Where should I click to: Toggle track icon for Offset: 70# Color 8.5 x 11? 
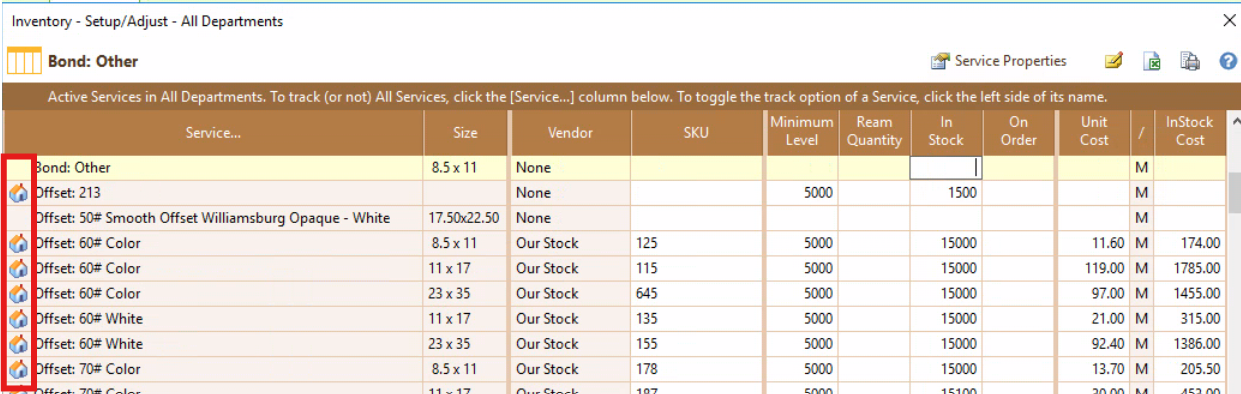(18, 368)
